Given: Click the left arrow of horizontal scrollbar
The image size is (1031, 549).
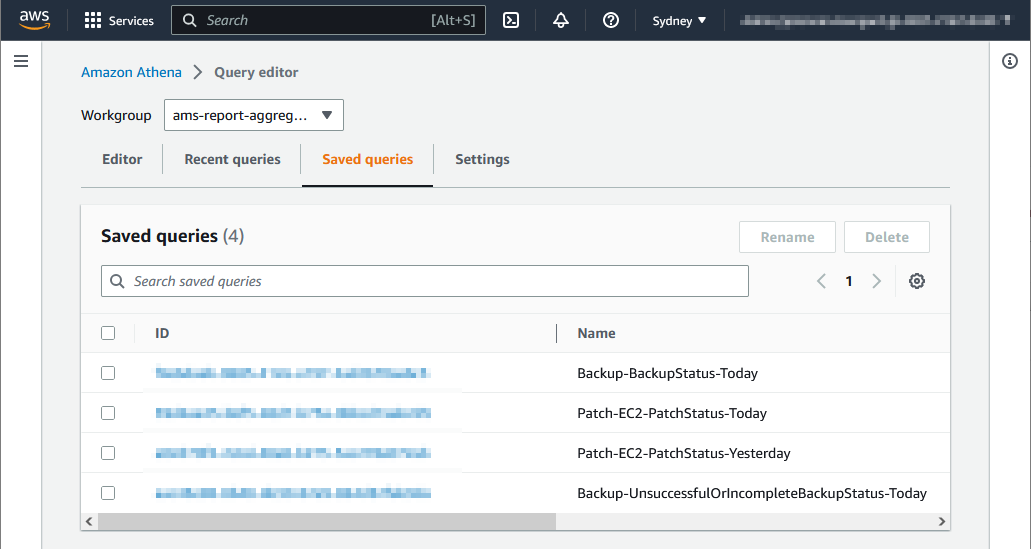Looking at the screenshot, I should click(89, 521).
